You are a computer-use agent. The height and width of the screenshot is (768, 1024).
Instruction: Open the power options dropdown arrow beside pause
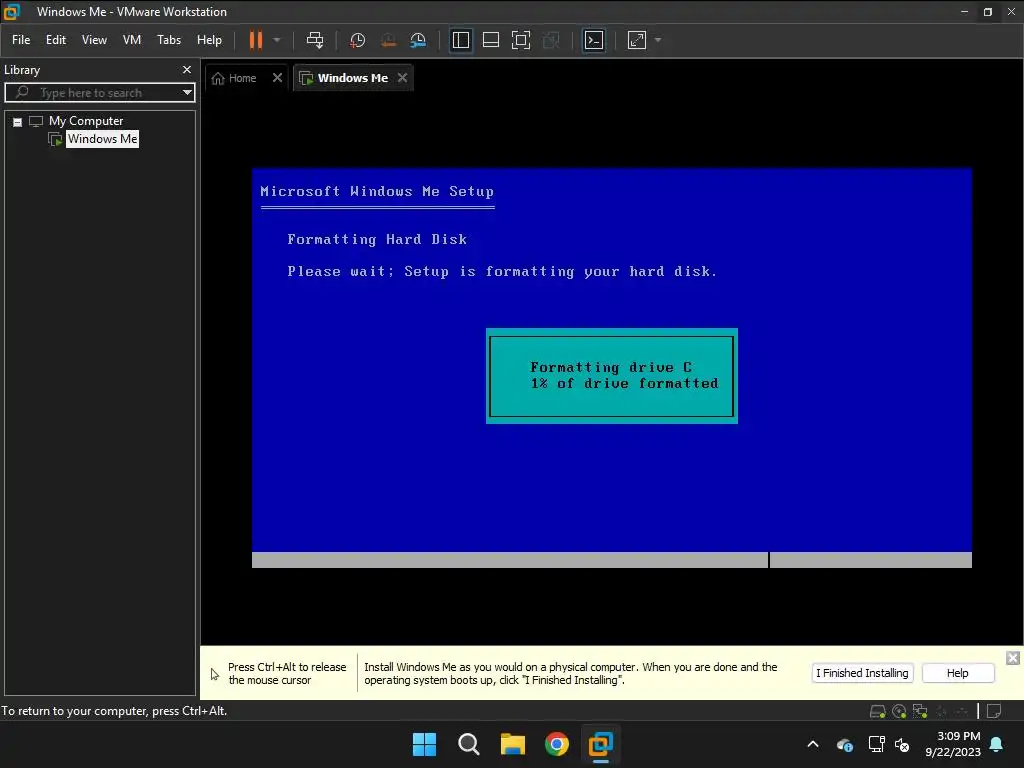pos(277,40)
